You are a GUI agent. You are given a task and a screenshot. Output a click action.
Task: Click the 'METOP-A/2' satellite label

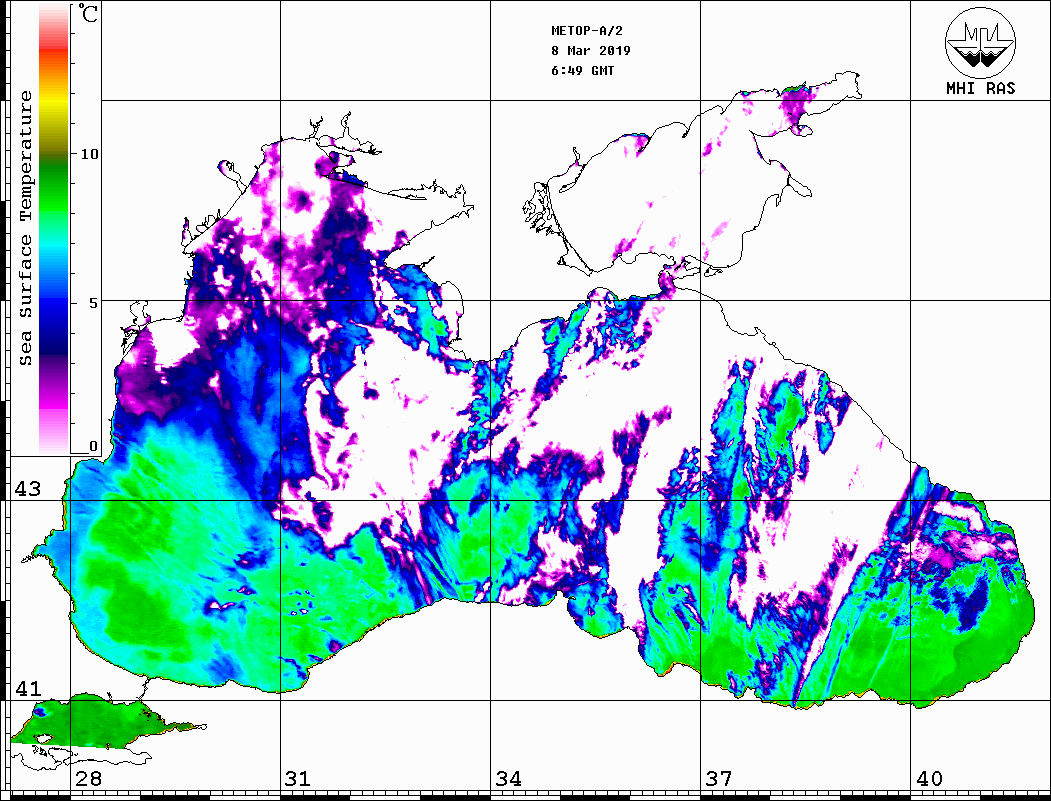[586, 31]
